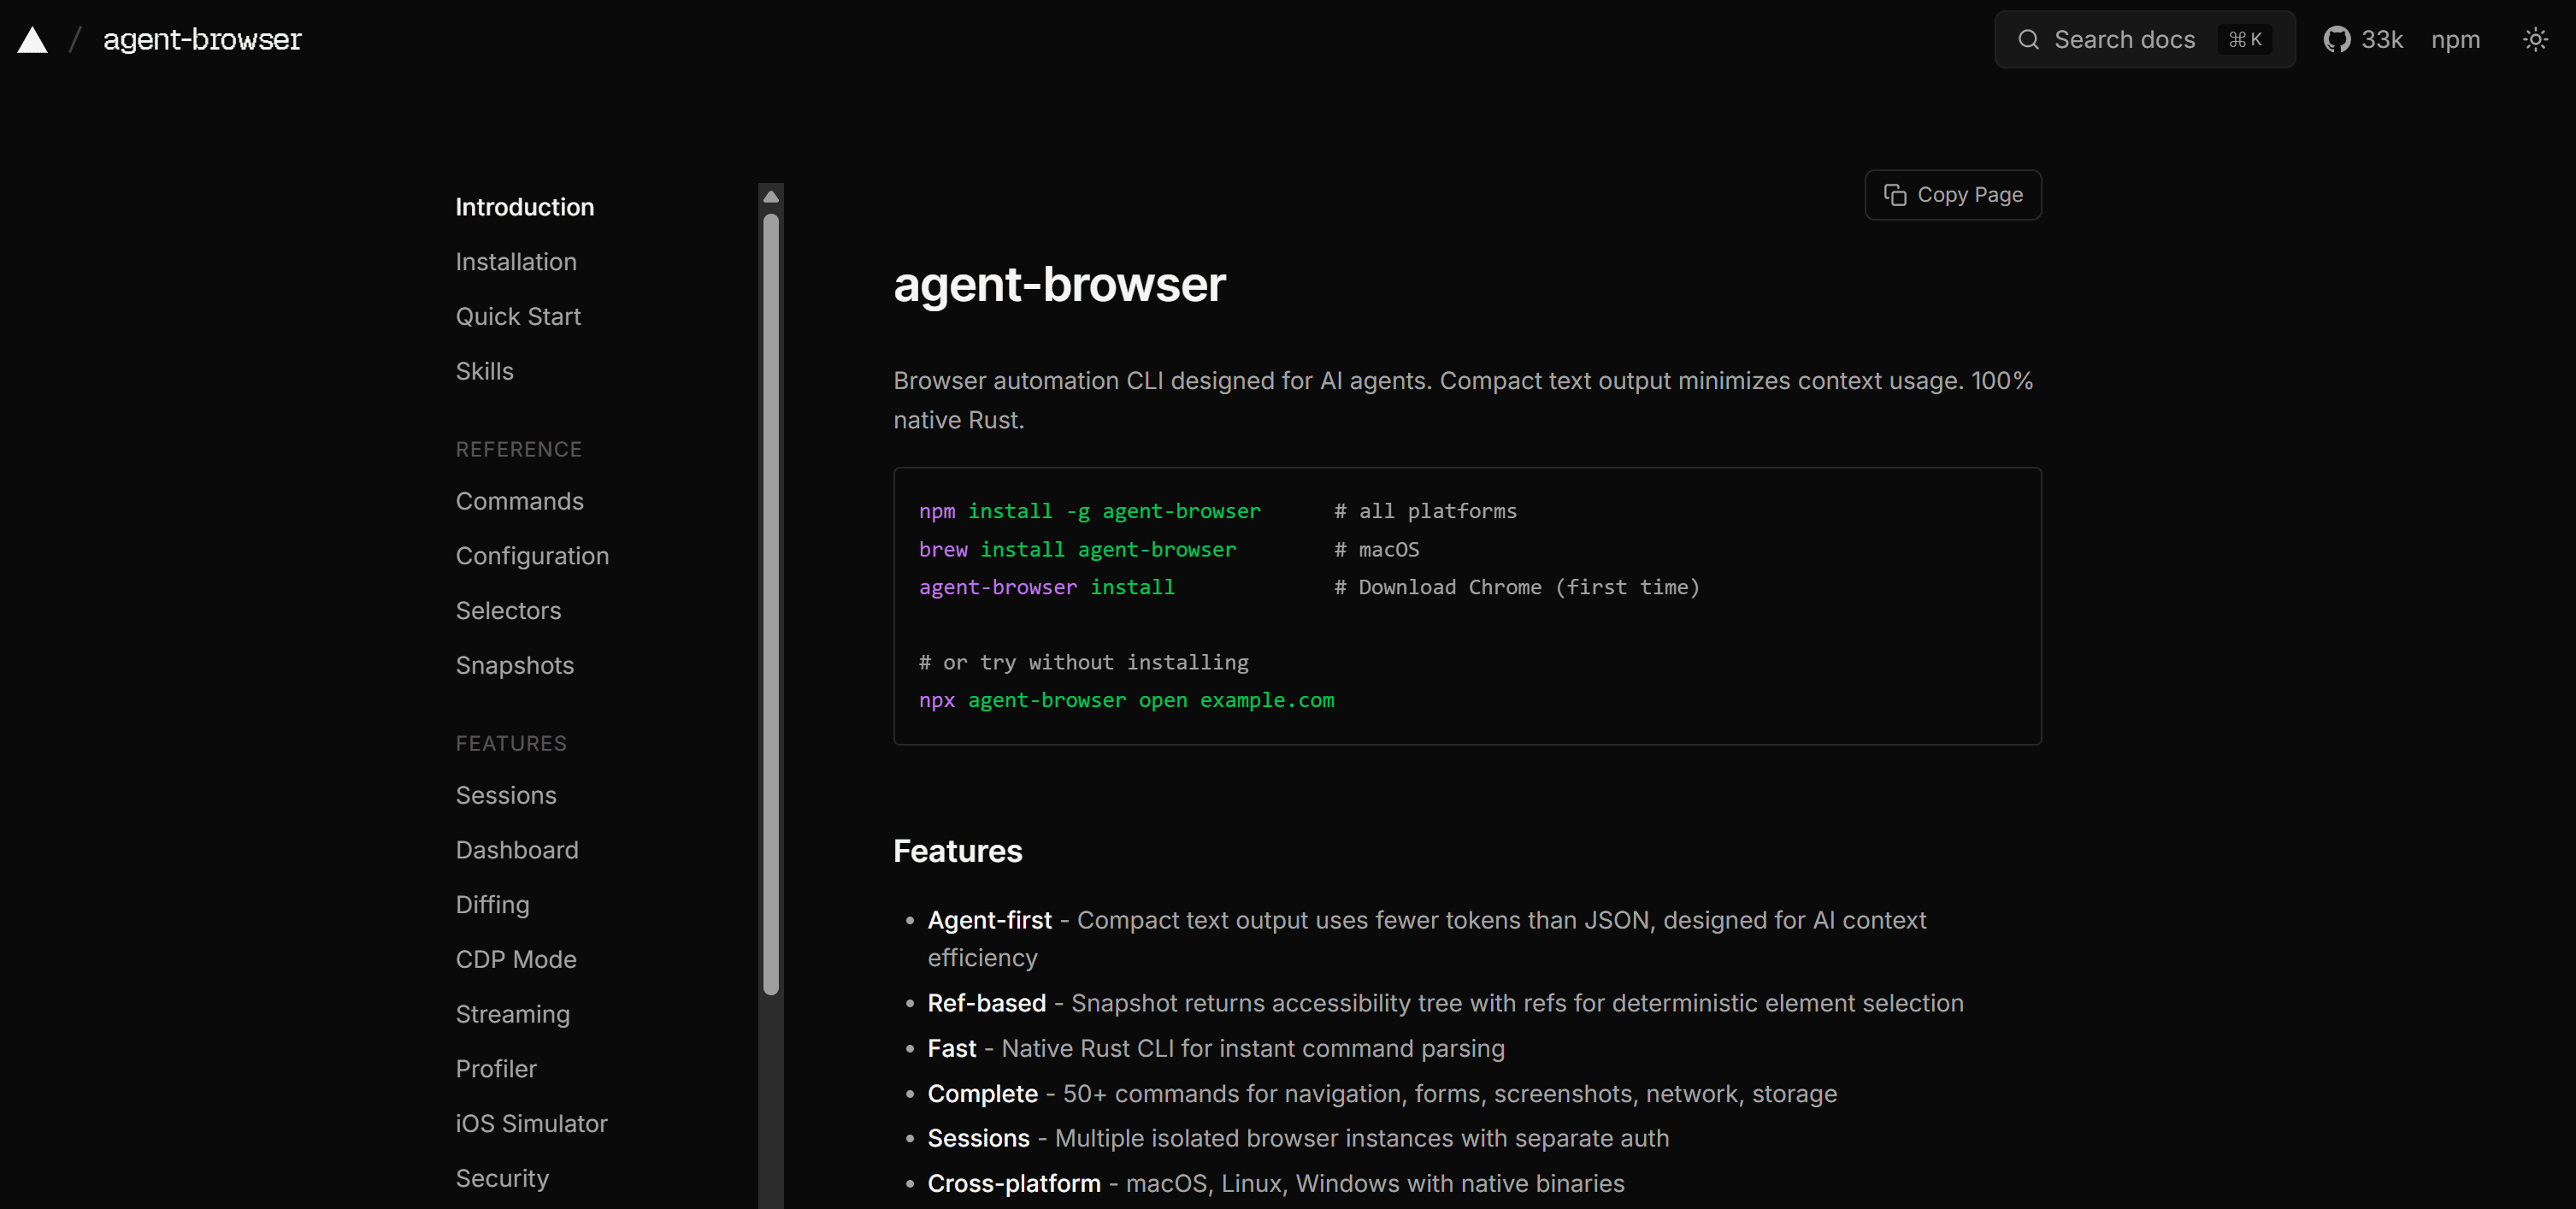Viewport: 2576px width, 1209px height.
Task: Click the '# Download Chrome (first time)' comment
Action: [1516, 587]
